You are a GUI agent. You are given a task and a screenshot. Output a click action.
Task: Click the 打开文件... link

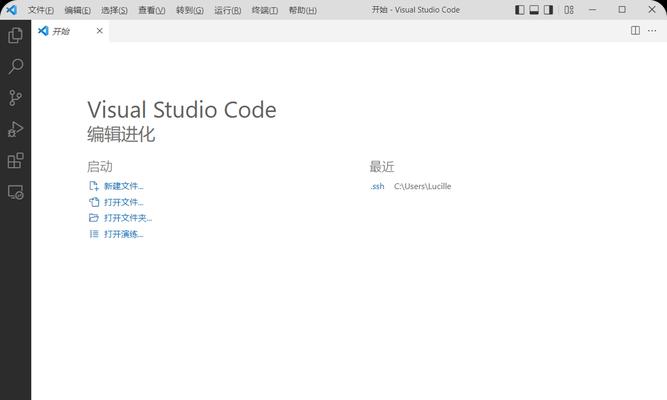point(124,202)
